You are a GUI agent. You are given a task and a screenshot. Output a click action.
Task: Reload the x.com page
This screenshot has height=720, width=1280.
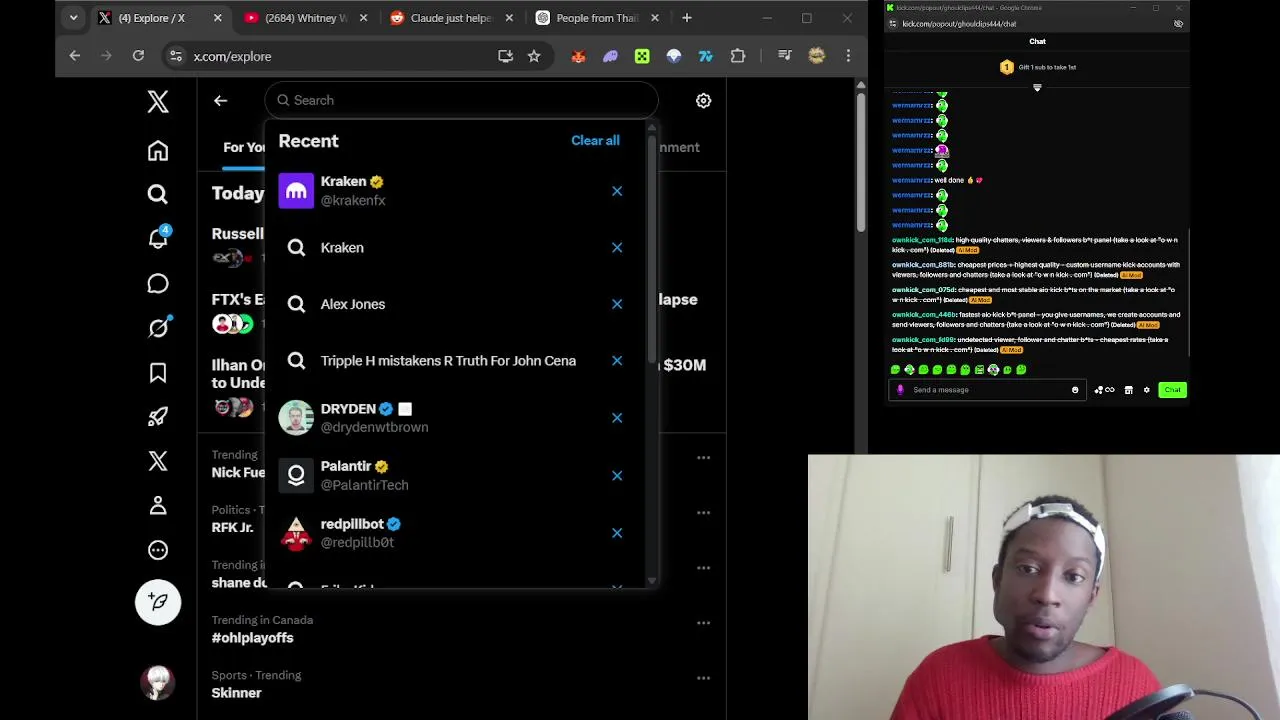pos(138,56)
